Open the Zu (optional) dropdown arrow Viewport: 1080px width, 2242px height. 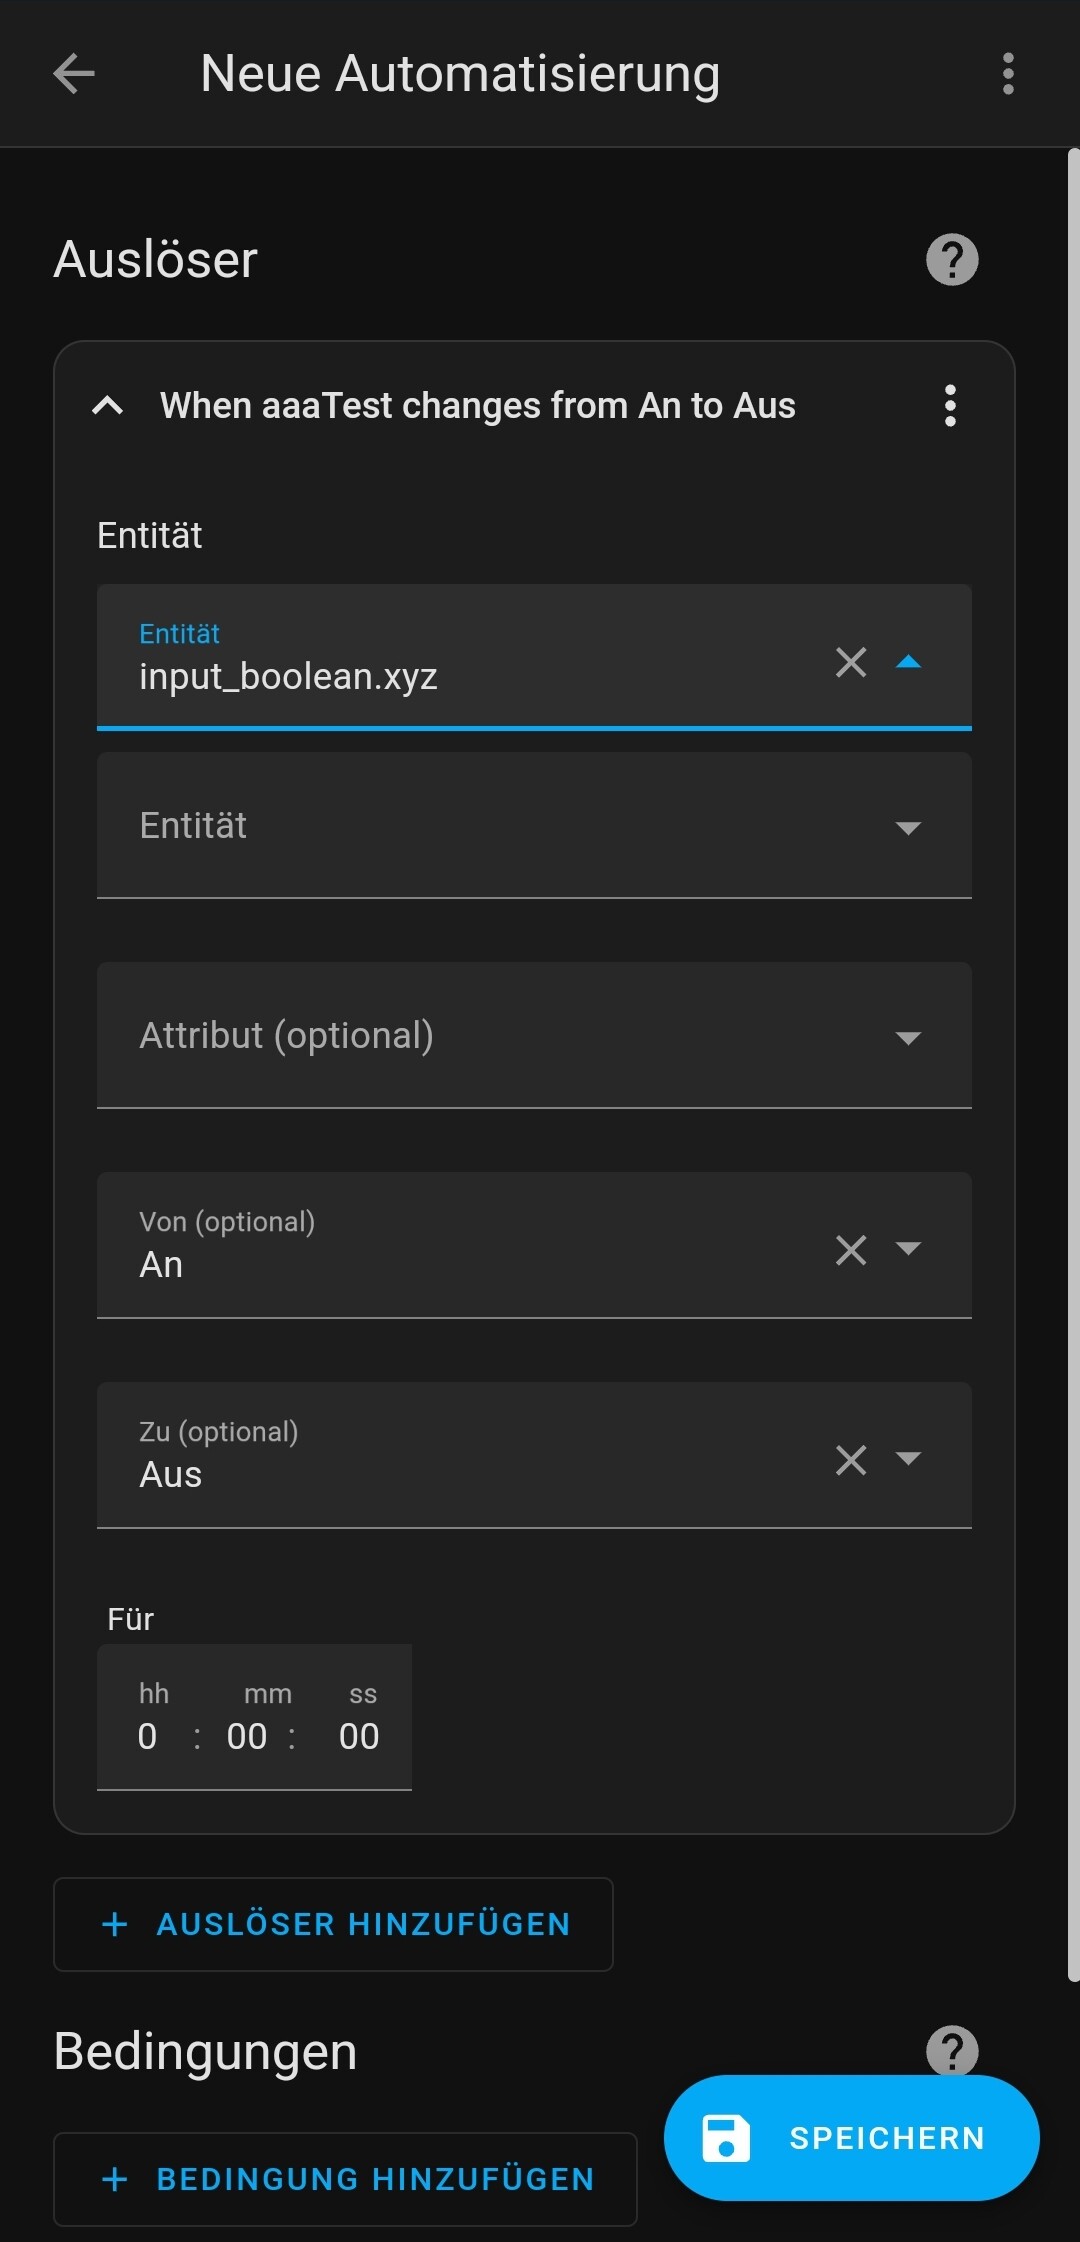click(908, 1458)
